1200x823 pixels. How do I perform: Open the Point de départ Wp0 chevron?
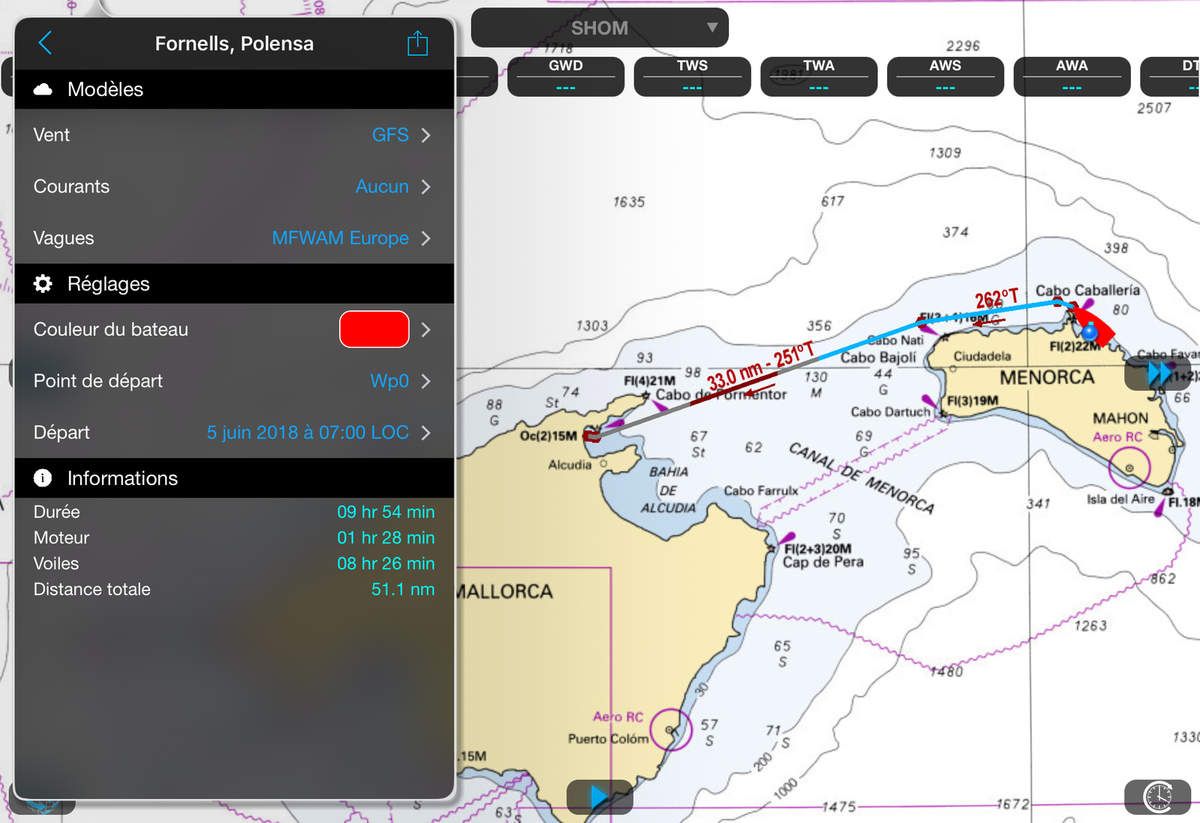pyautogui.click(x=426, y=381)
